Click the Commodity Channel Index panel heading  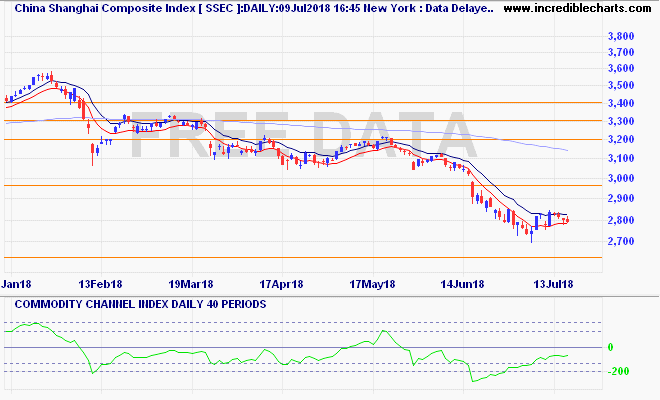click(x=135, y=304)
